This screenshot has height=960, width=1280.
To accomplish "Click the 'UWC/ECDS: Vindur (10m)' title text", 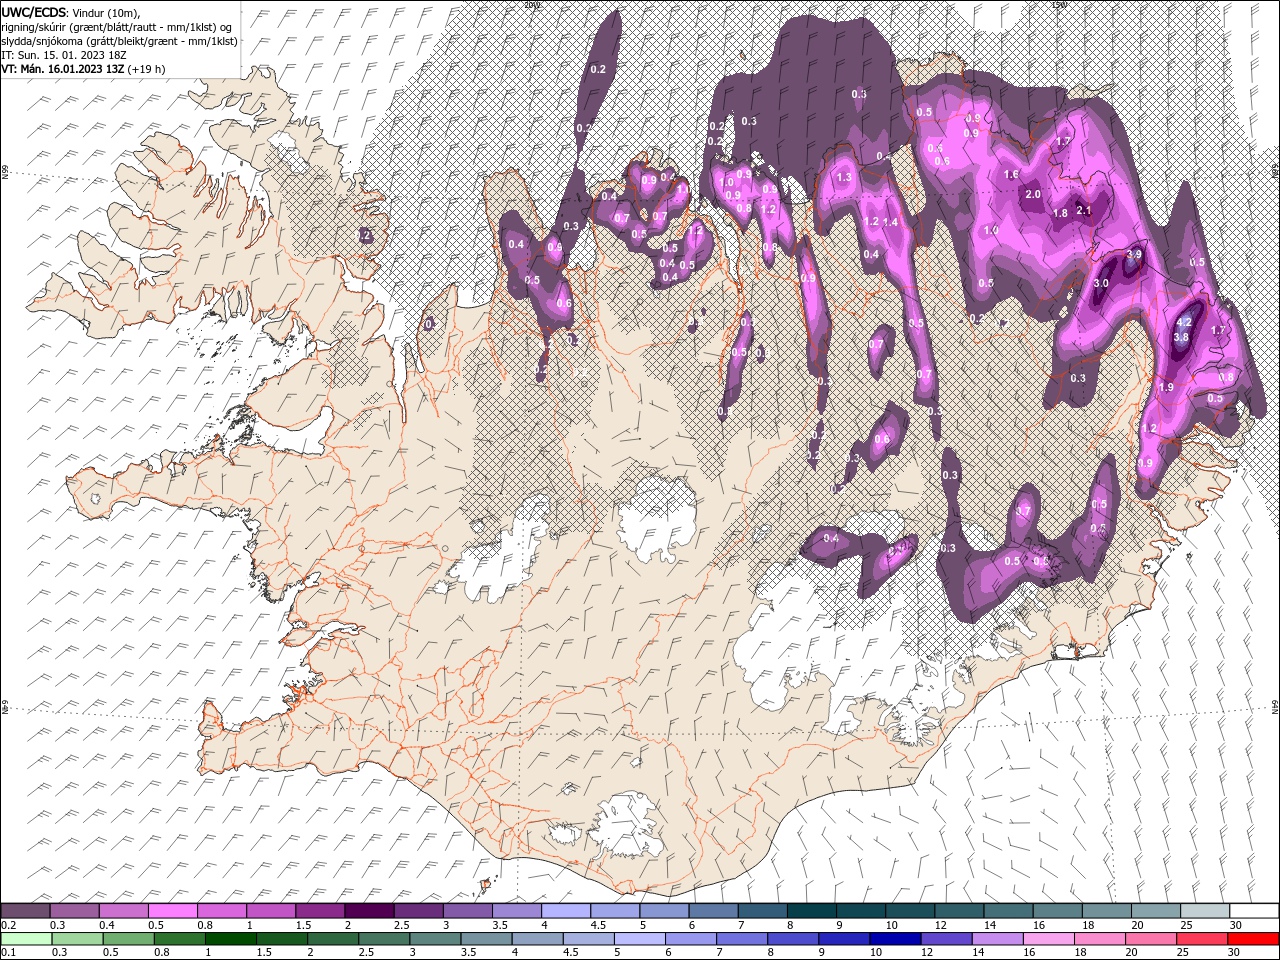I will (x=71, y=12).
